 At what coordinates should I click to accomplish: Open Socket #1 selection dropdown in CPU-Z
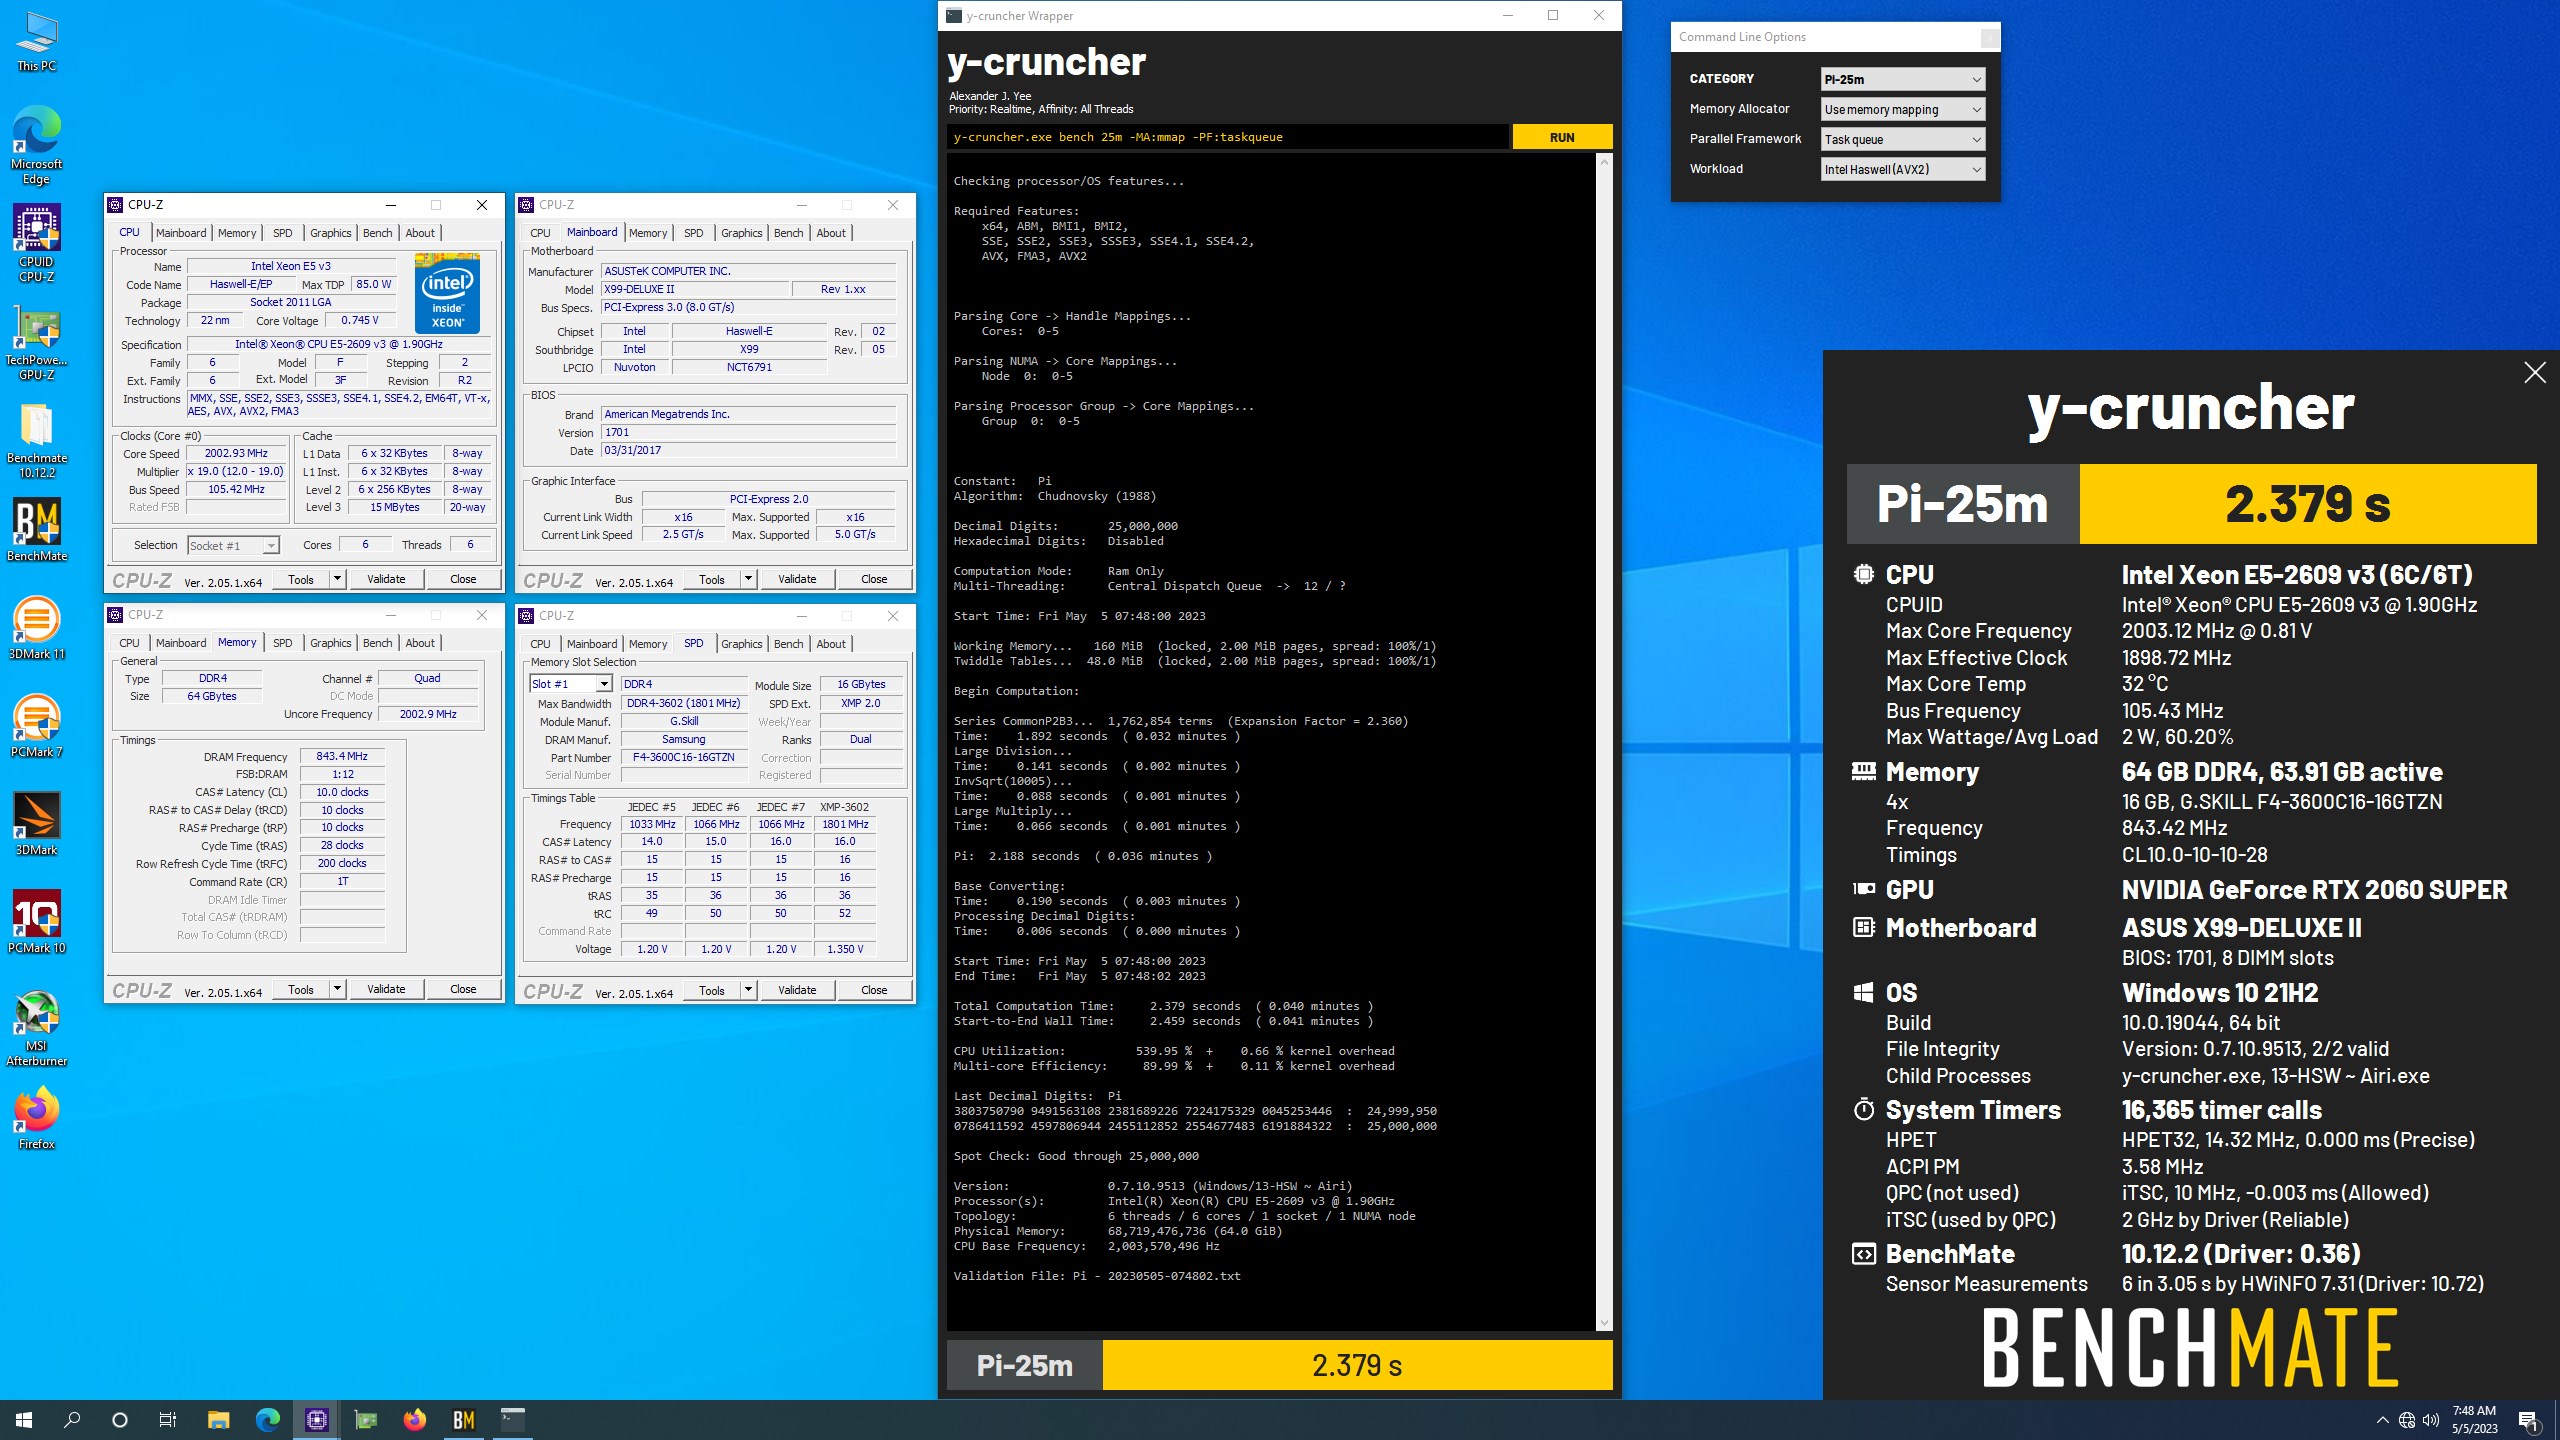pyautogui.click(x=233, y=546)
